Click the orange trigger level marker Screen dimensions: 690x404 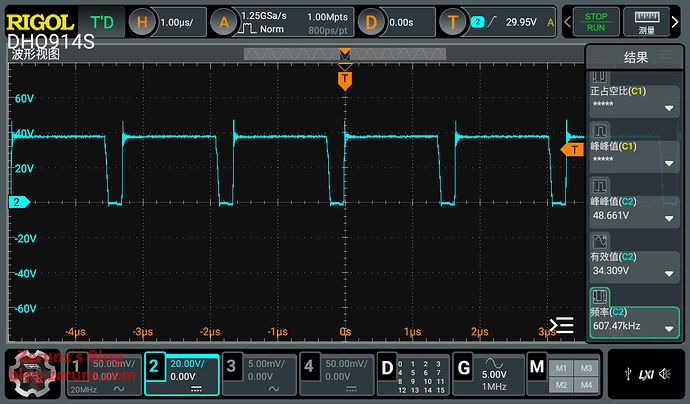pyautogui.click(x=572, y=149)
